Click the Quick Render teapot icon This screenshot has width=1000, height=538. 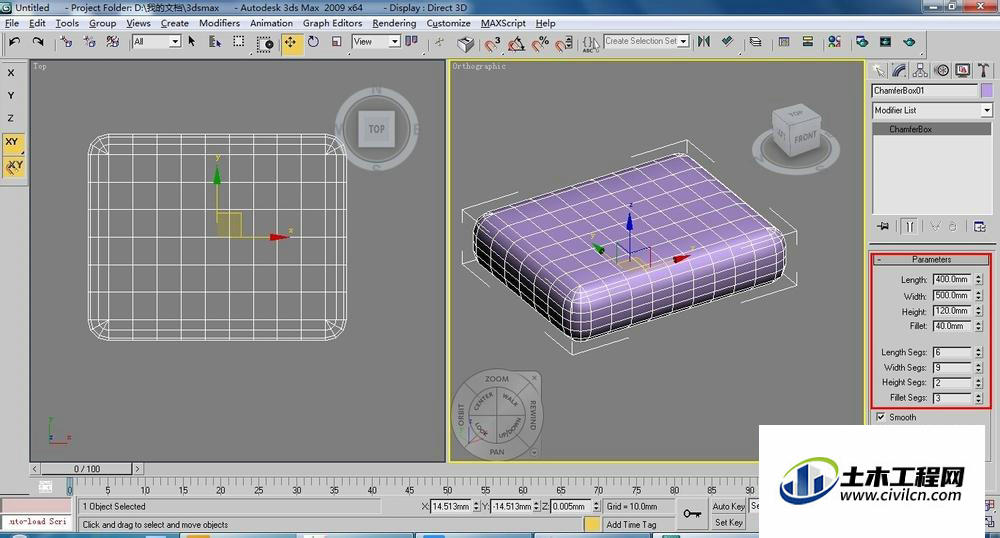[909, 42]
